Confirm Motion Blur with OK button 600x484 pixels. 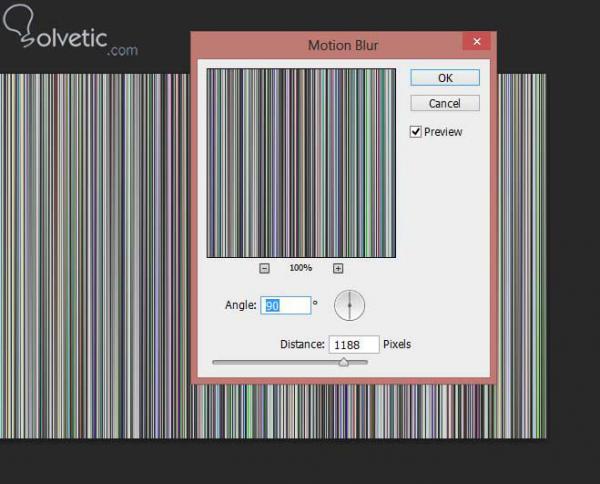click(x=445, y=78)
